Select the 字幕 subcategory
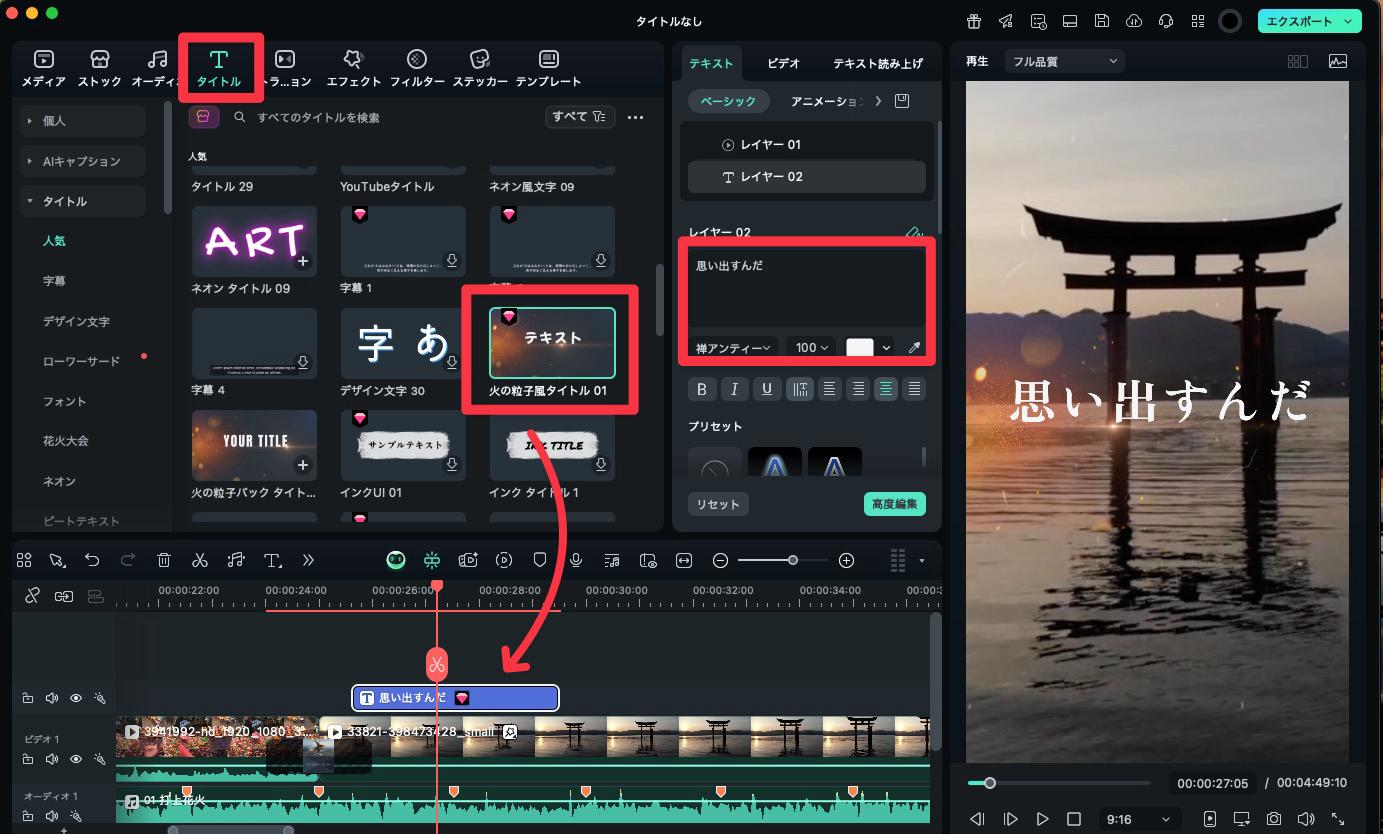Viewport: 1383px width, 834px height. point(54,281)
